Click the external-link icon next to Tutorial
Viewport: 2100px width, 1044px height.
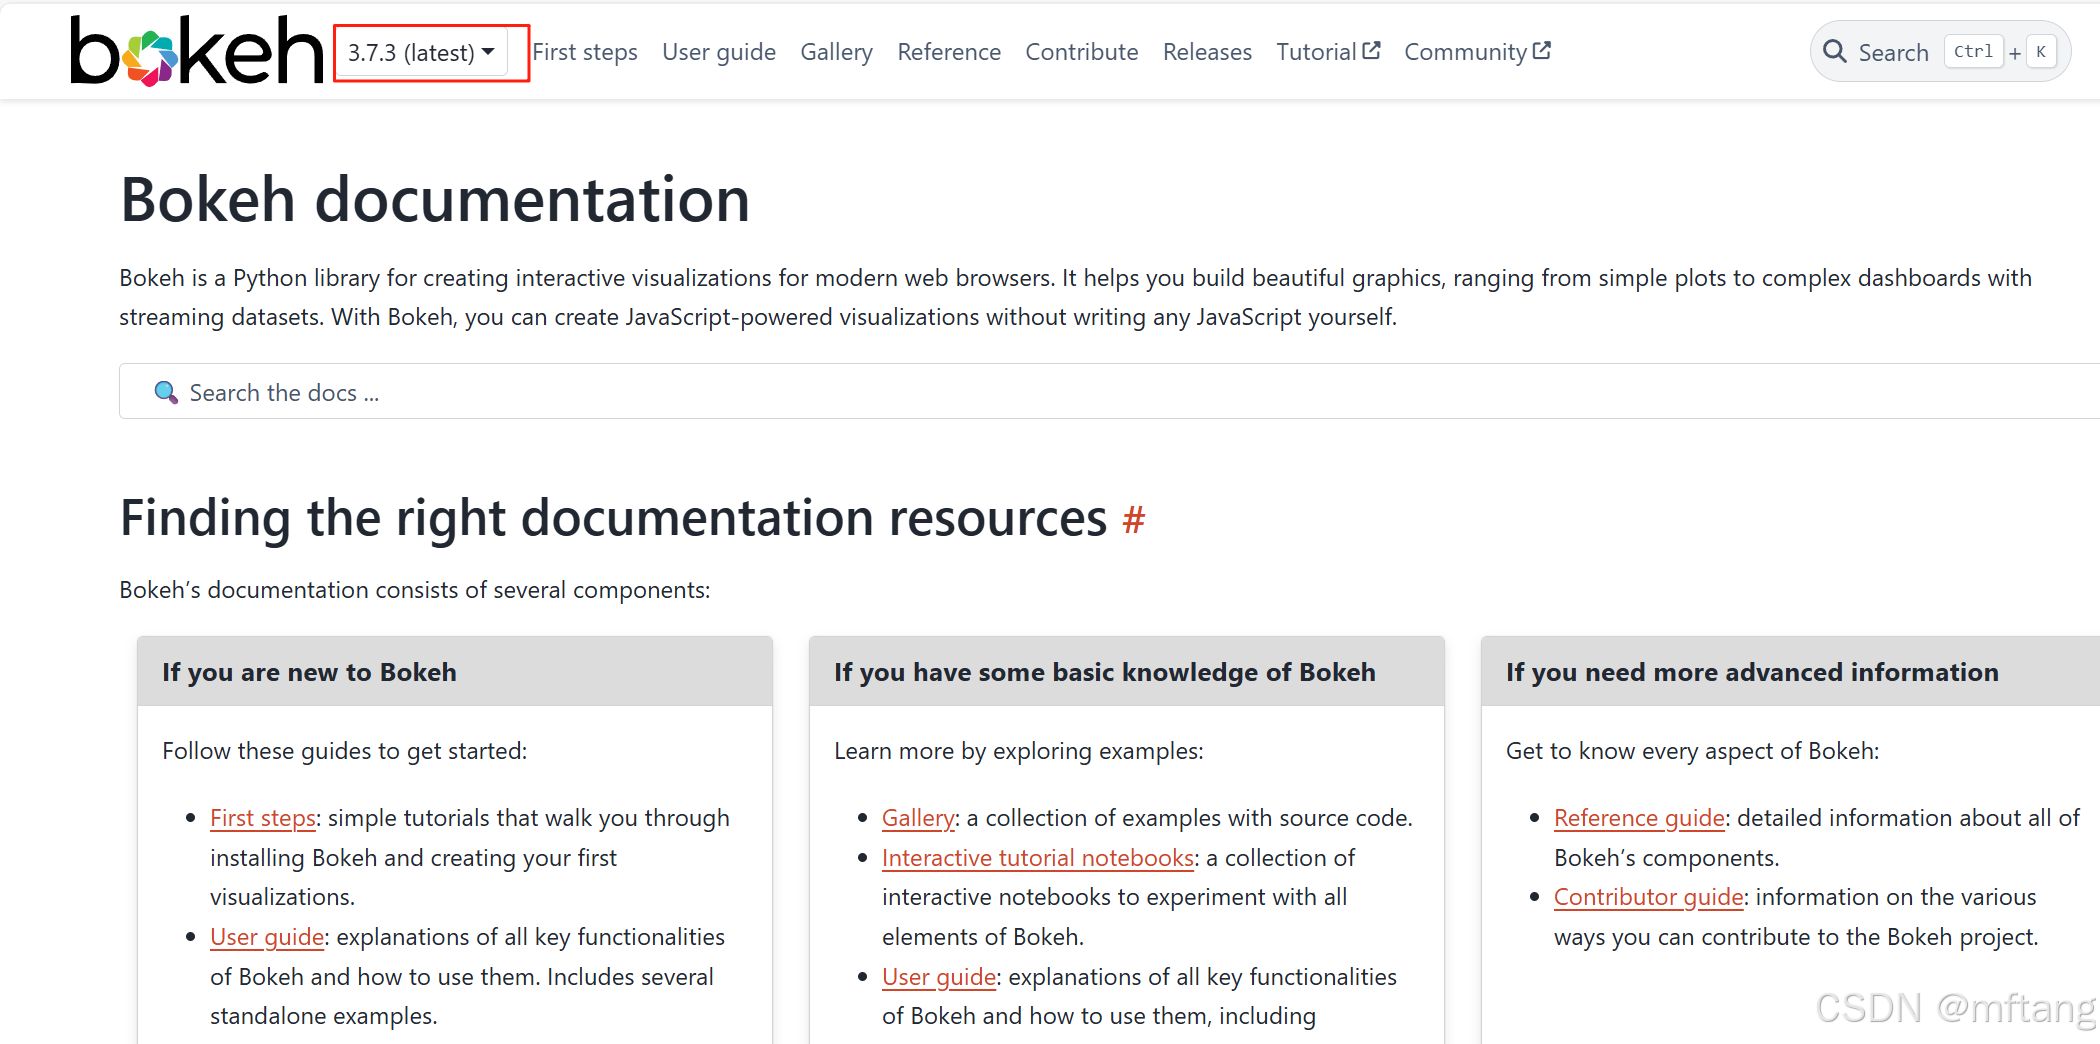point(1371,50)
